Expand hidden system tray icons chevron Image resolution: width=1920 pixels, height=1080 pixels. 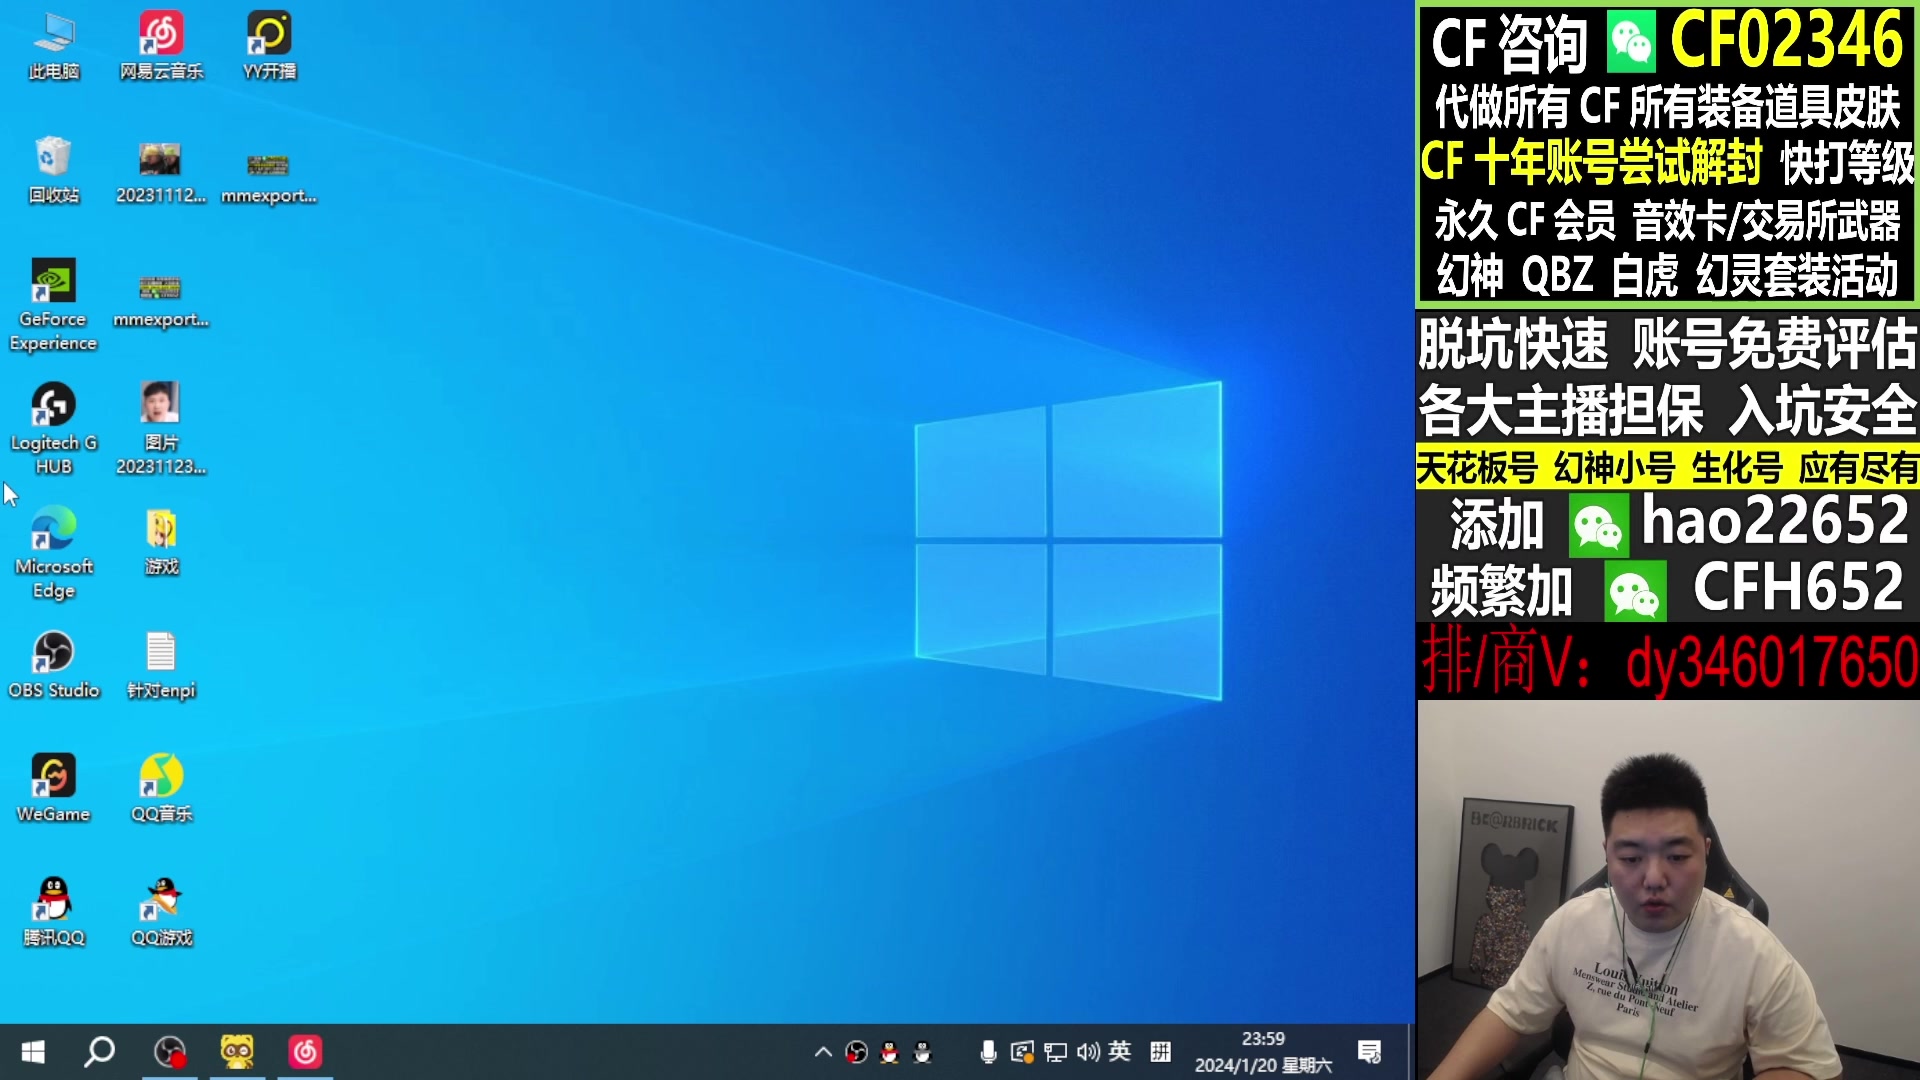click(x=823, y=1052)
